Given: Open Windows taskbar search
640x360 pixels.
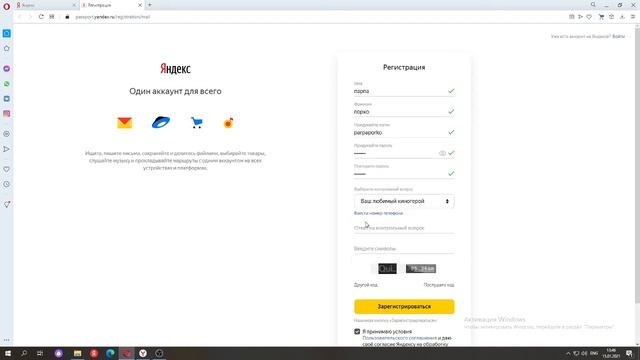Looking at the screenshot, I should pyautogui.click(x=24, y=353).
